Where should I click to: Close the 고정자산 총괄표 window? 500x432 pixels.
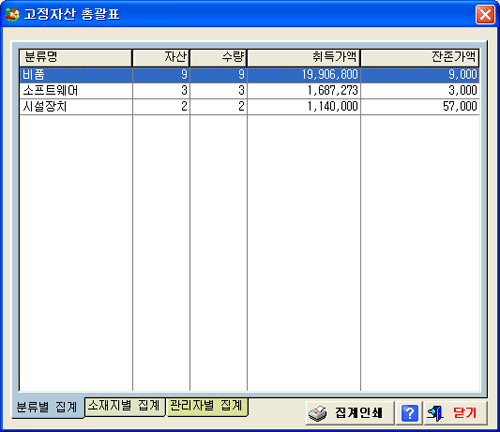485,15
